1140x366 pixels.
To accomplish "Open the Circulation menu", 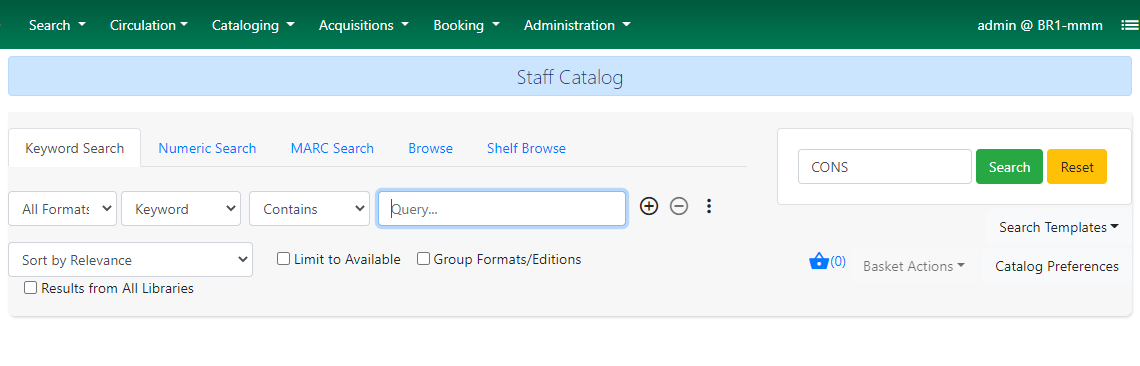I will click(148, 25).
